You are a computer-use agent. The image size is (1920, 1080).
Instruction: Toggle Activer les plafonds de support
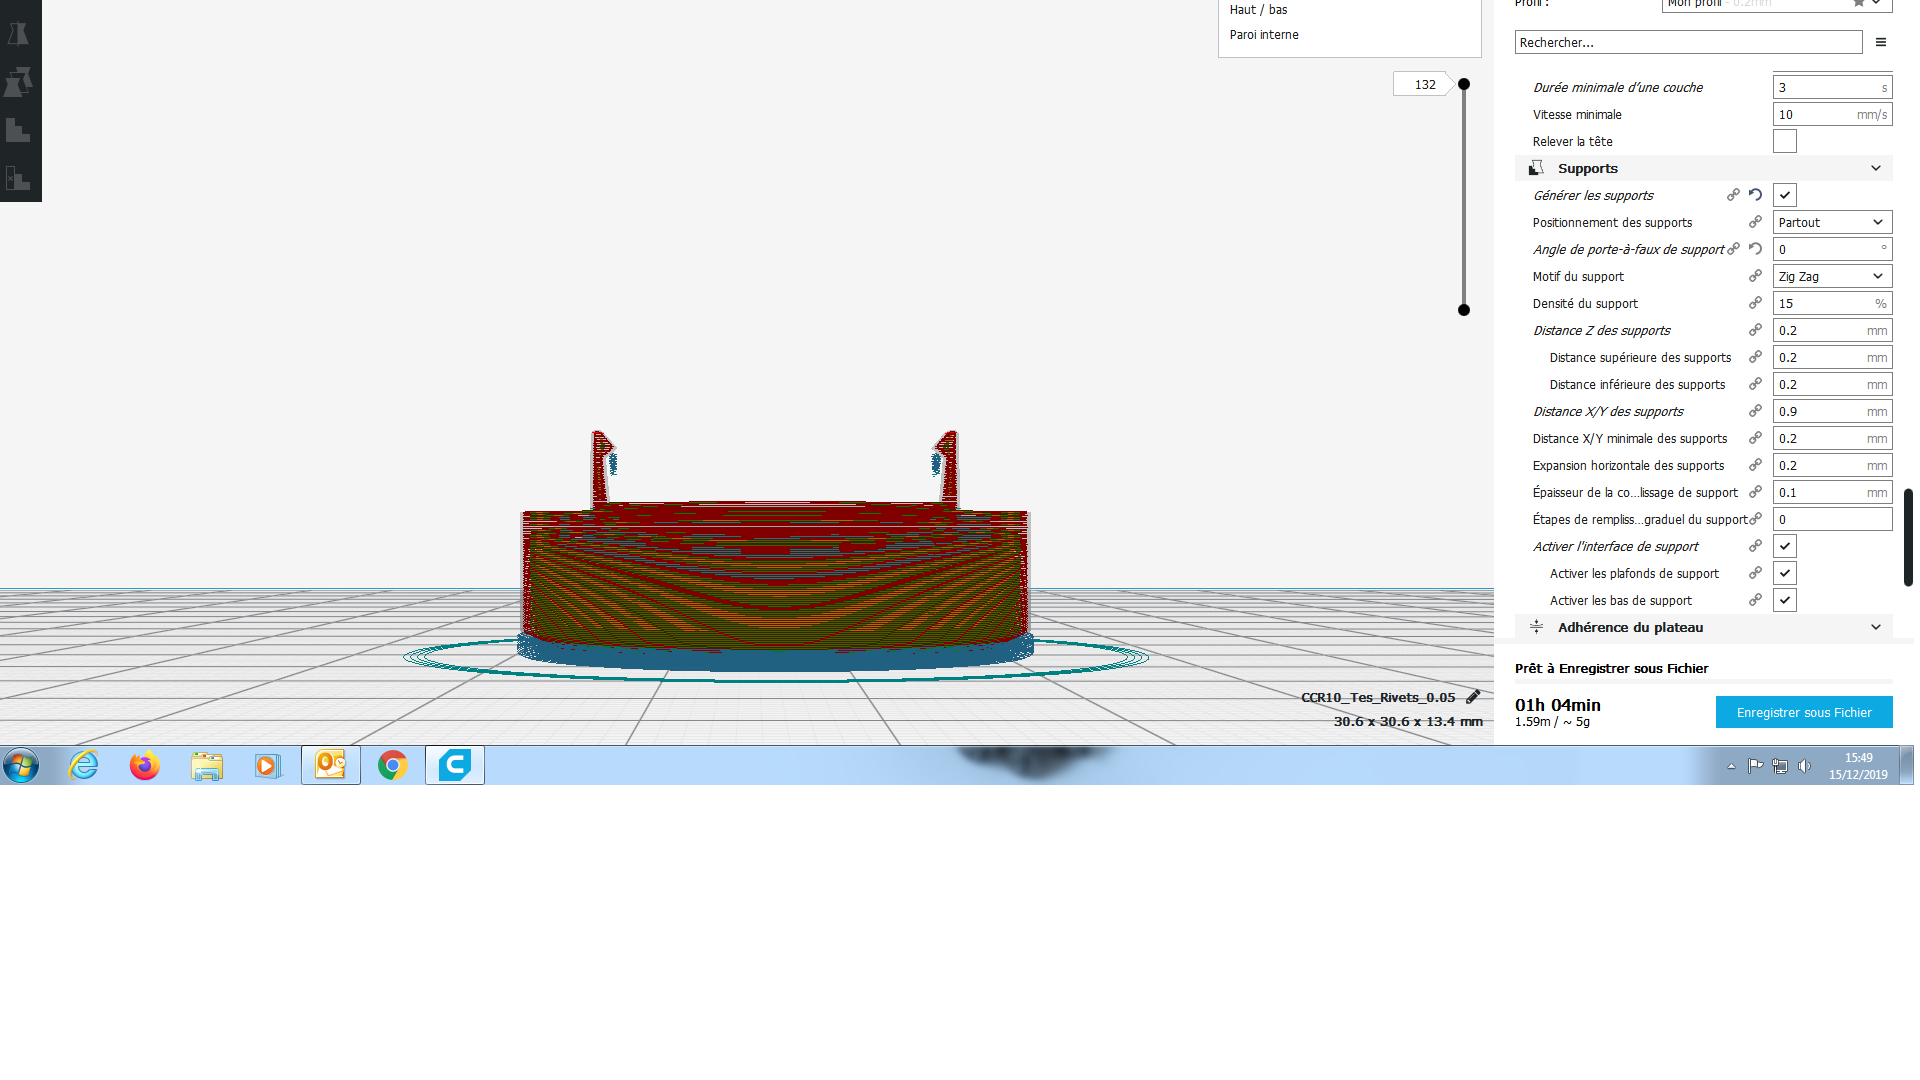click(1784, 573)
